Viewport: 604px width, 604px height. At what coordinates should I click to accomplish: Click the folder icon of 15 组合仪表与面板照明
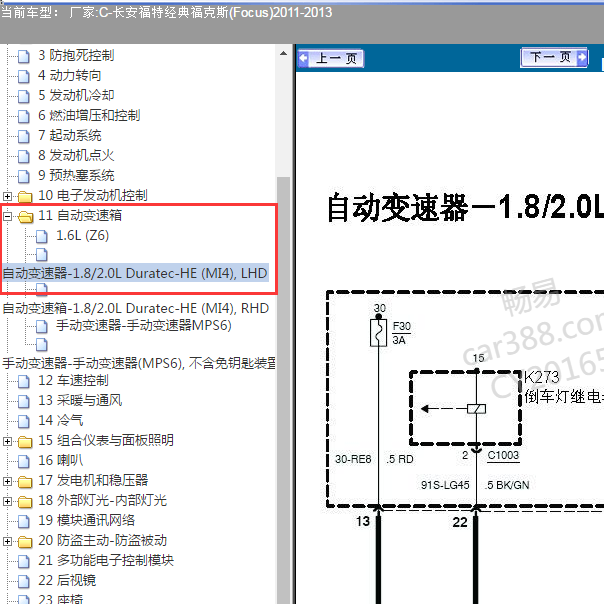pyautogui.click(x=25, y=442)
